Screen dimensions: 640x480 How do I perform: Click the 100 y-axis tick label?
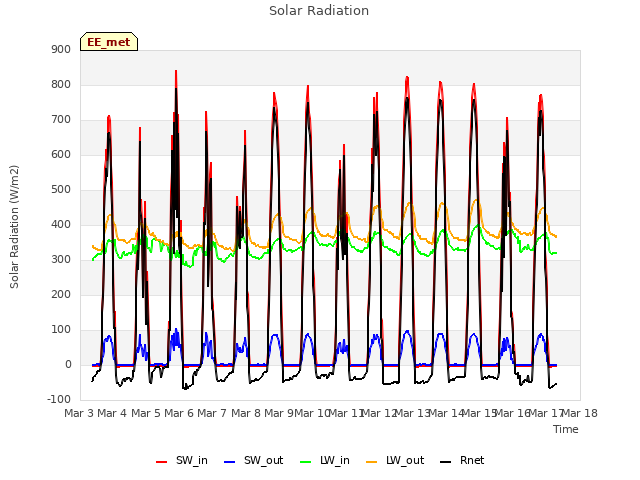click(61, 329)
